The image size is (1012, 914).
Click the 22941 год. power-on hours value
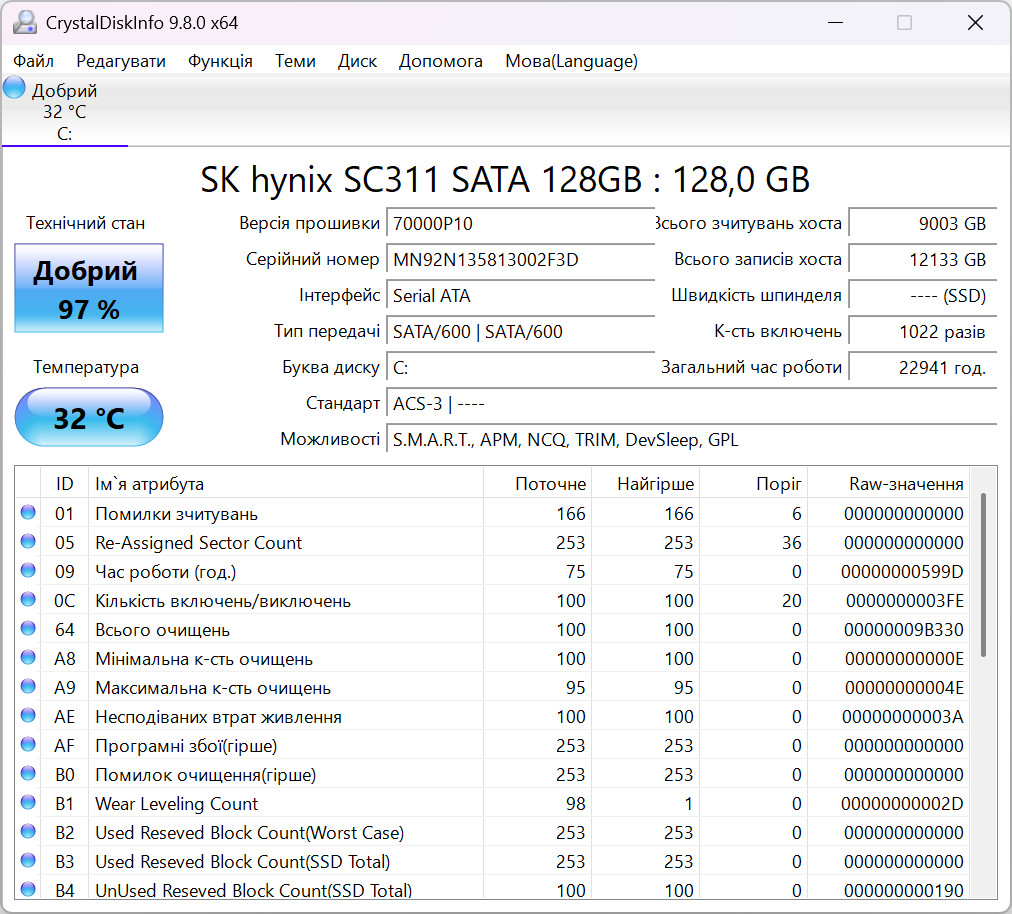click(923, 368)
